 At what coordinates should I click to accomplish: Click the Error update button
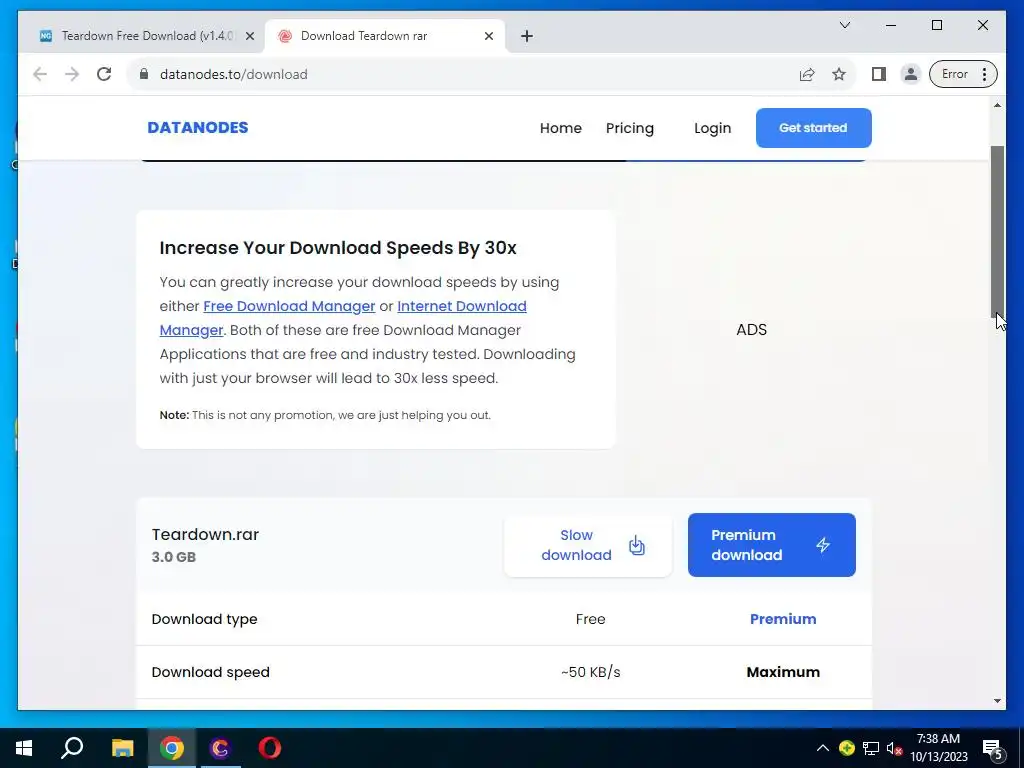pyautogui.click(x=954, y=74)
